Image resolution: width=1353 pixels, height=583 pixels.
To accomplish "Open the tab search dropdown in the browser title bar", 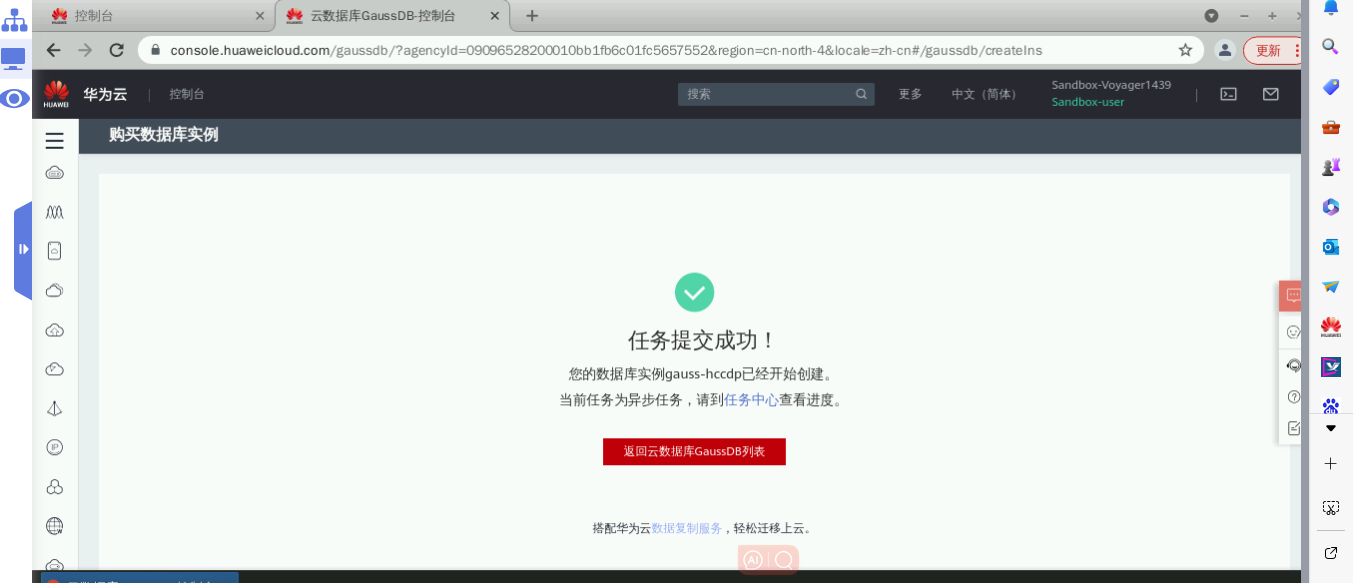I will pyautogui.click(x=1211, y=16).
